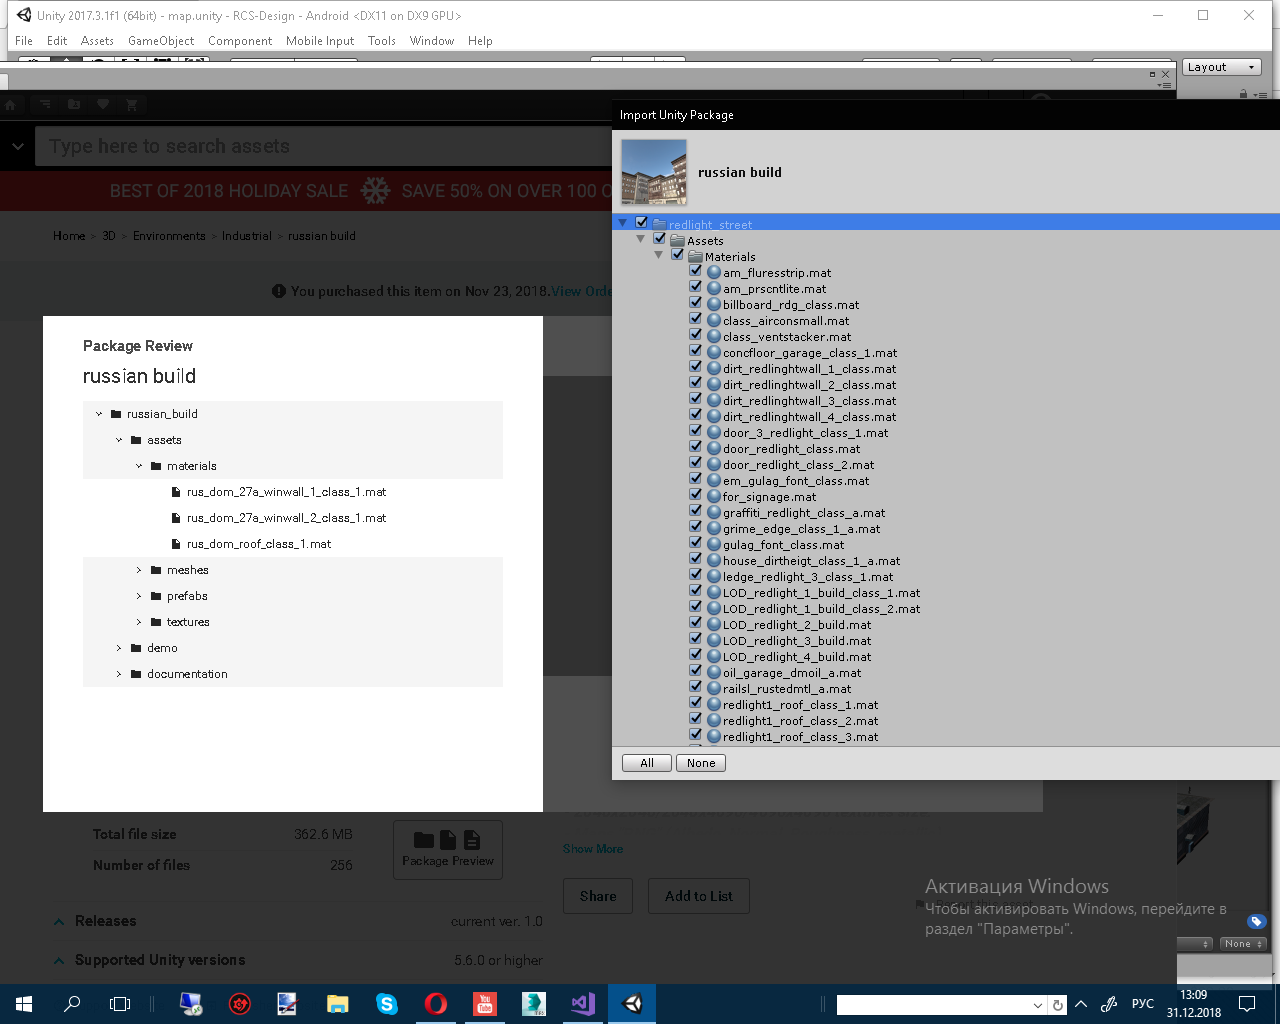The width and height of the screenshot is (1280, 1024).
Task: Launch Skype from taskbar
Action: coord(387,1004)
